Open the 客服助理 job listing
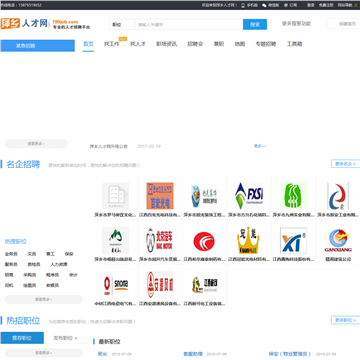This screenshot has height=360, width=360. click(193, 354)
